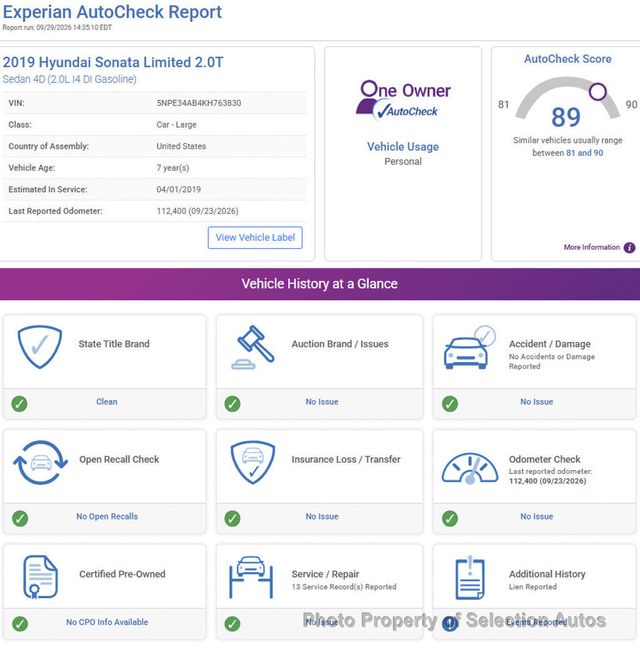Click green check by No CPO Info Available

click(x=19, y=624)
